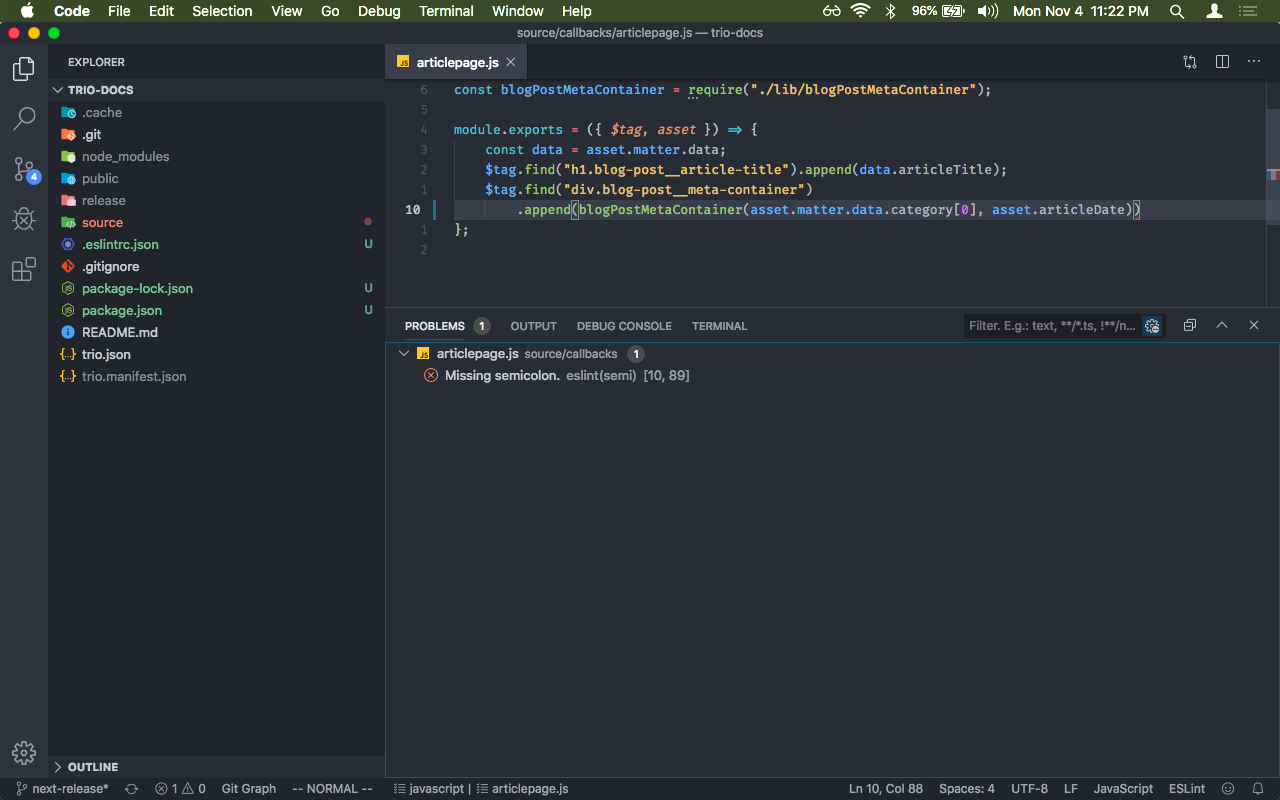Click the articlepage.js breadcrumb in status bar
Screen dimensions: 1280x800
(x=522, y=789)
